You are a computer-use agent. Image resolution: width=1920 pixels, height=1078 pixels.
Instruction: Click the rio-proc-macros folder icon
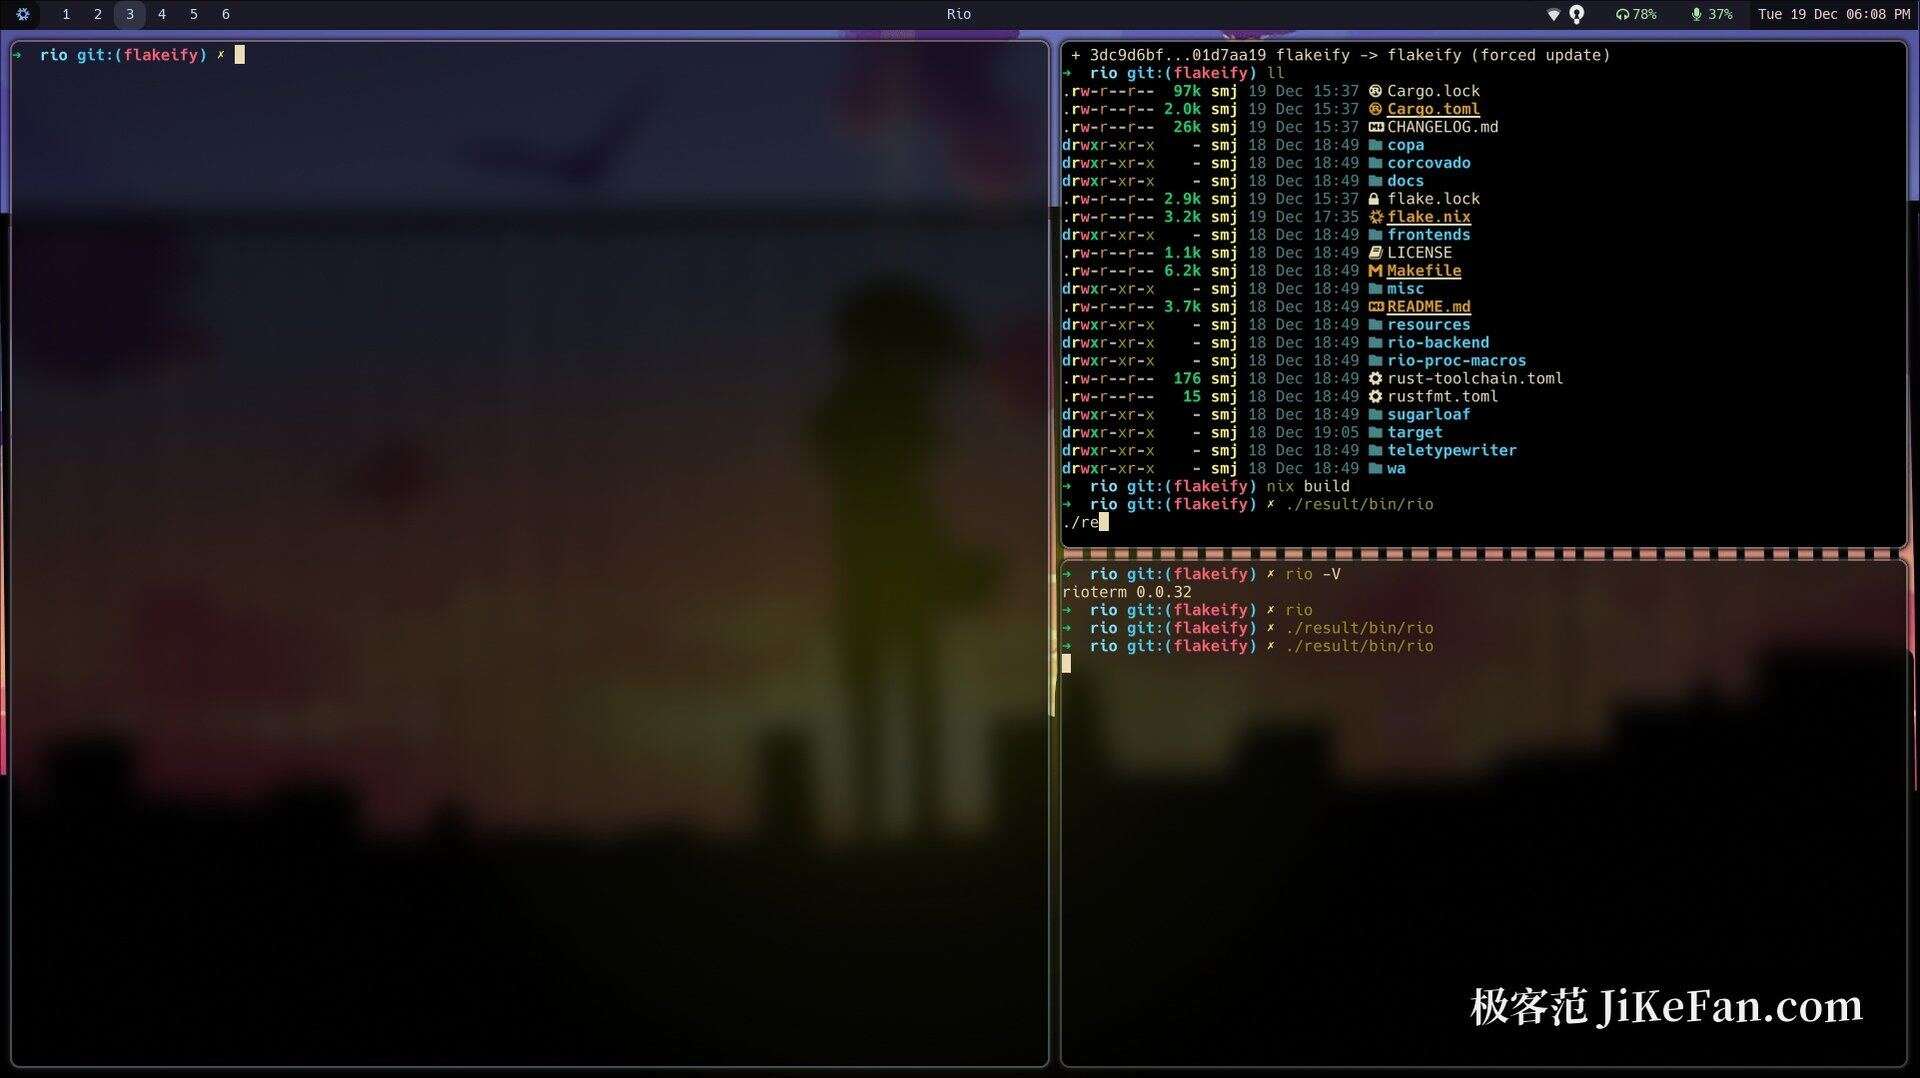point(1375,361)
